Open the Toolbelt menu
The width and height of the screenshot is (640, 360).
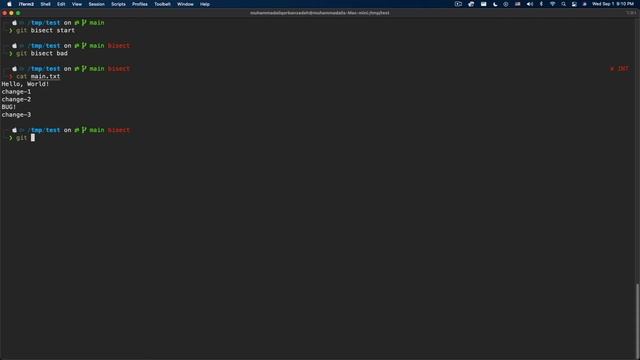(162, 4)
